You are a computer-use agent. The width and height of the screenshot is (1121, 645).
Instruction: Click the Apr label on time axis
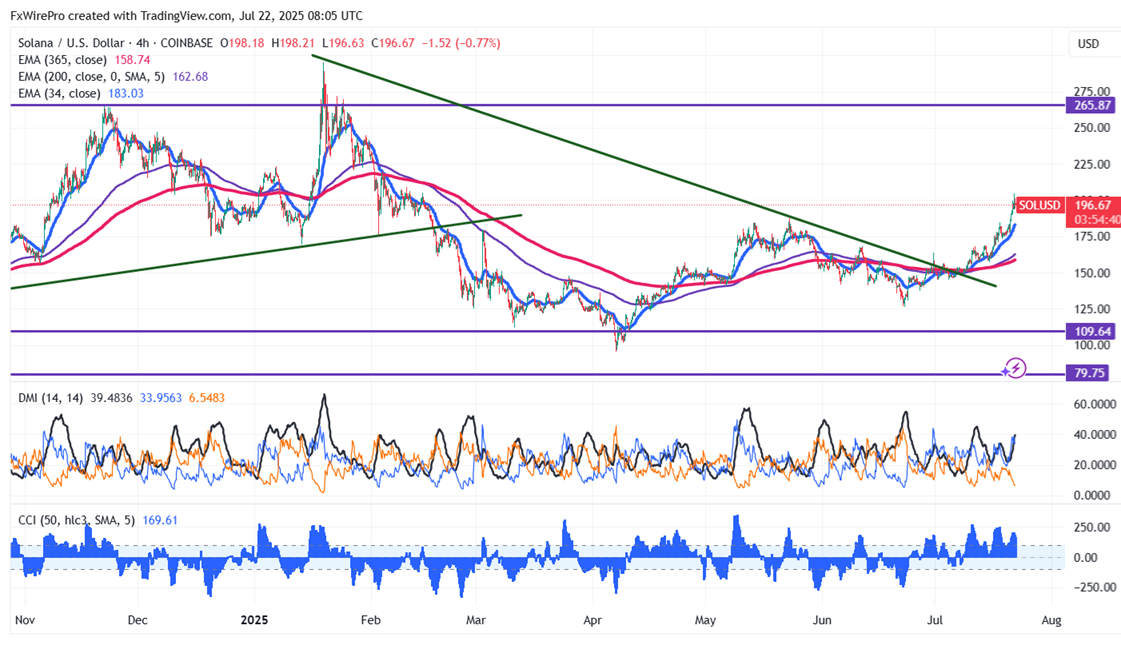[x=592, y=620]
